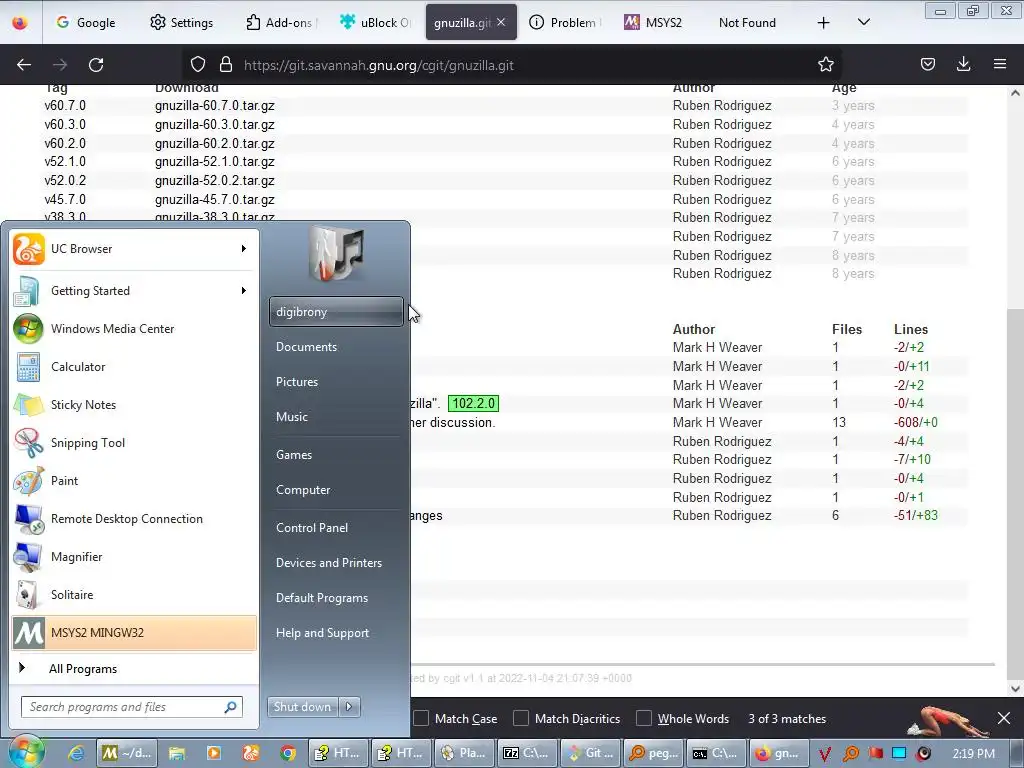The image size is (1024, 768).
Task: Open tag v45.7.0
Action: click(65, 200)
